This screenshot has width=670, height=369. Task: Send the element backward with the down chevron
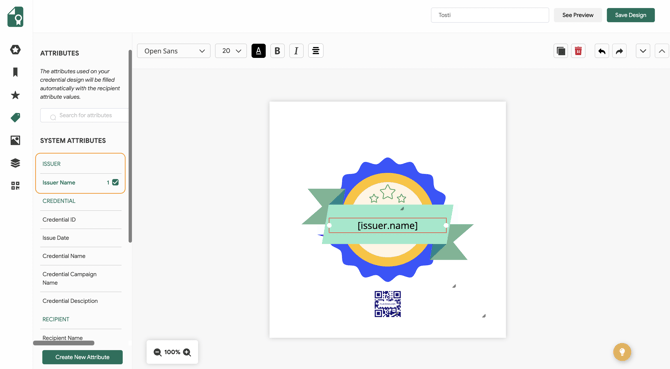643,51
